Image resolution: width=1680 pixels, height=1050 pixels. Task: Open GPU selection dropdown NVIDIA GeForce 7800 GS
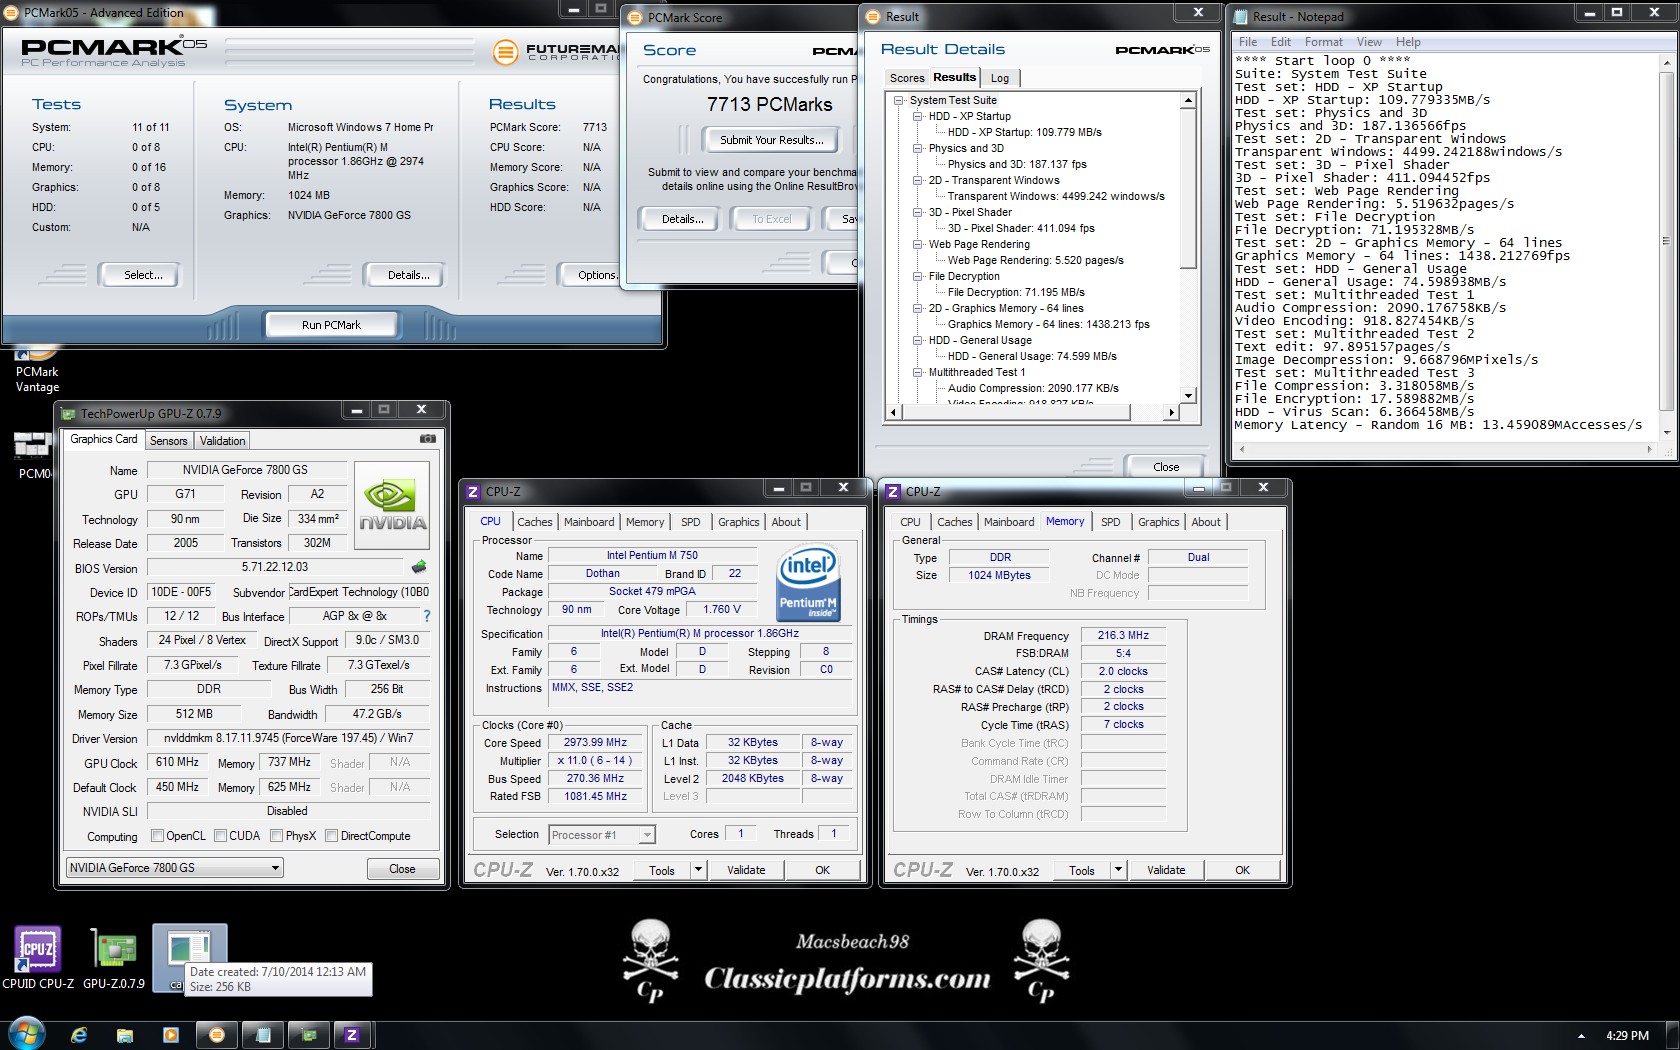pyautogui.click(x=175, y=868)
